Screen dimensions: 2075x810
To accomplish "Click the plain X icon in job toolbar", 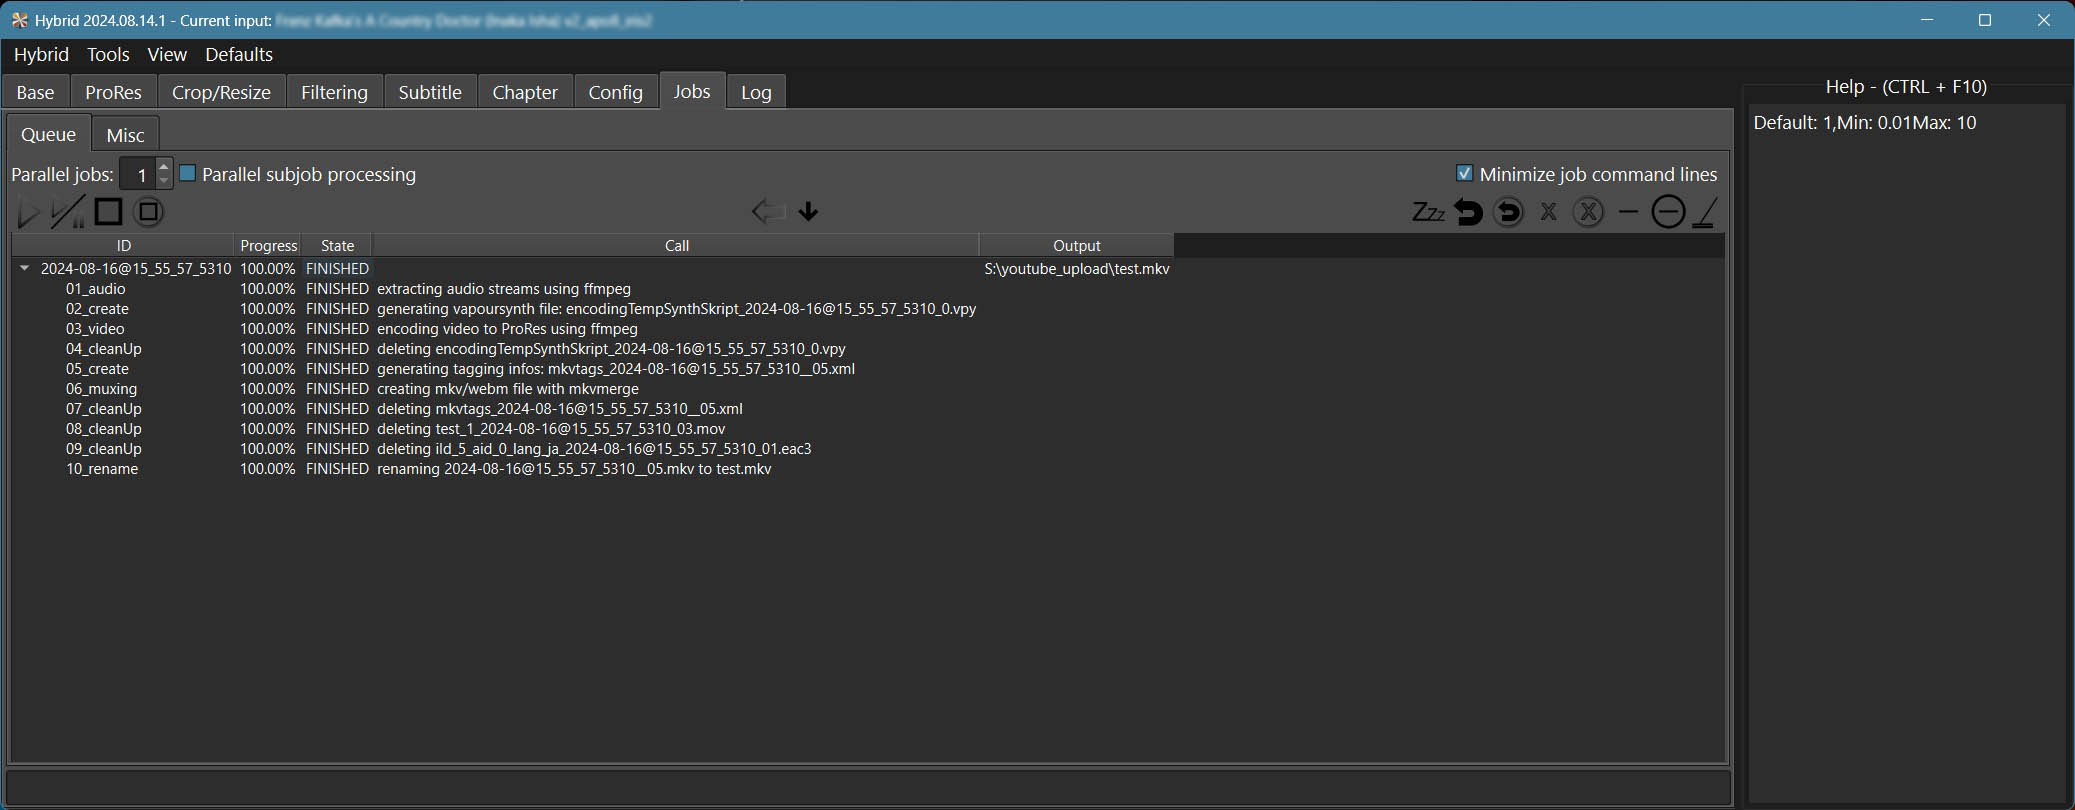I will click(x=1548, y=212).
